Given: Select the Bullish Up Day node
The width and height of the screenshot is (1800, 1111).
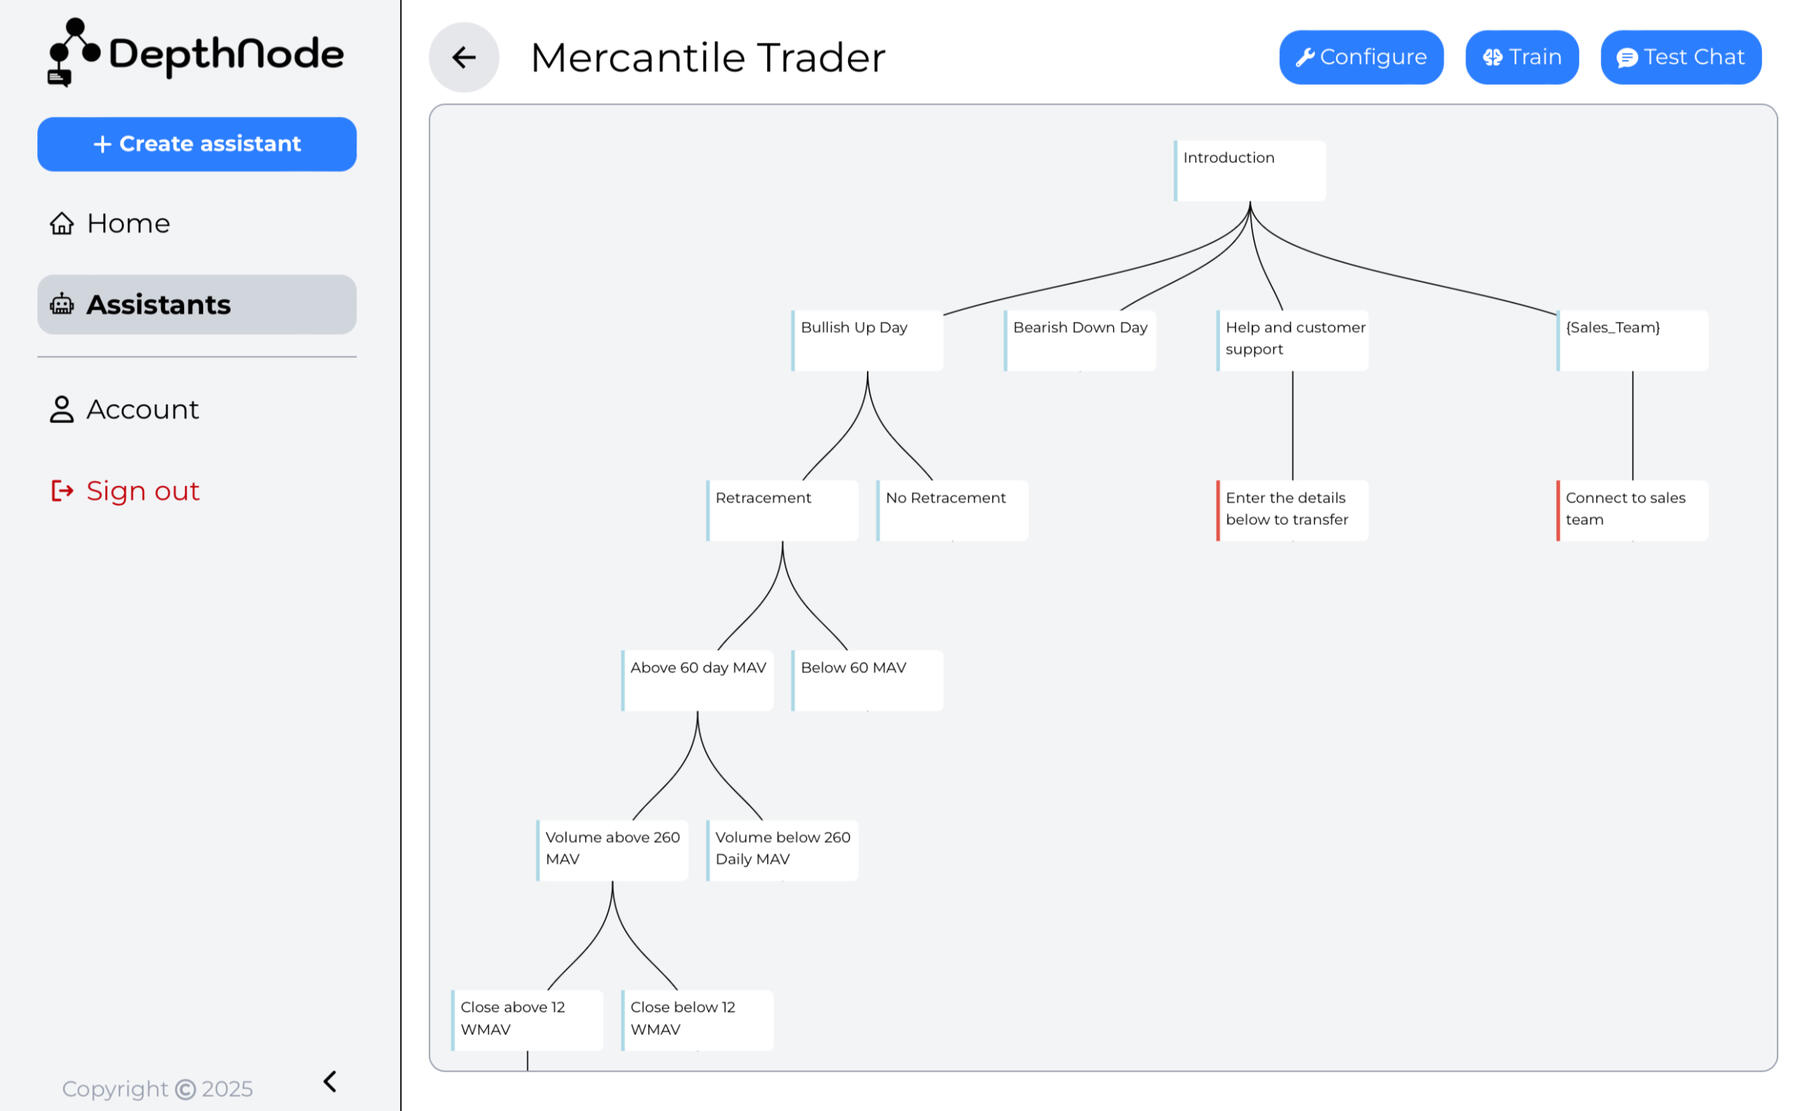Looking at the screenshot, I should 867,341.
